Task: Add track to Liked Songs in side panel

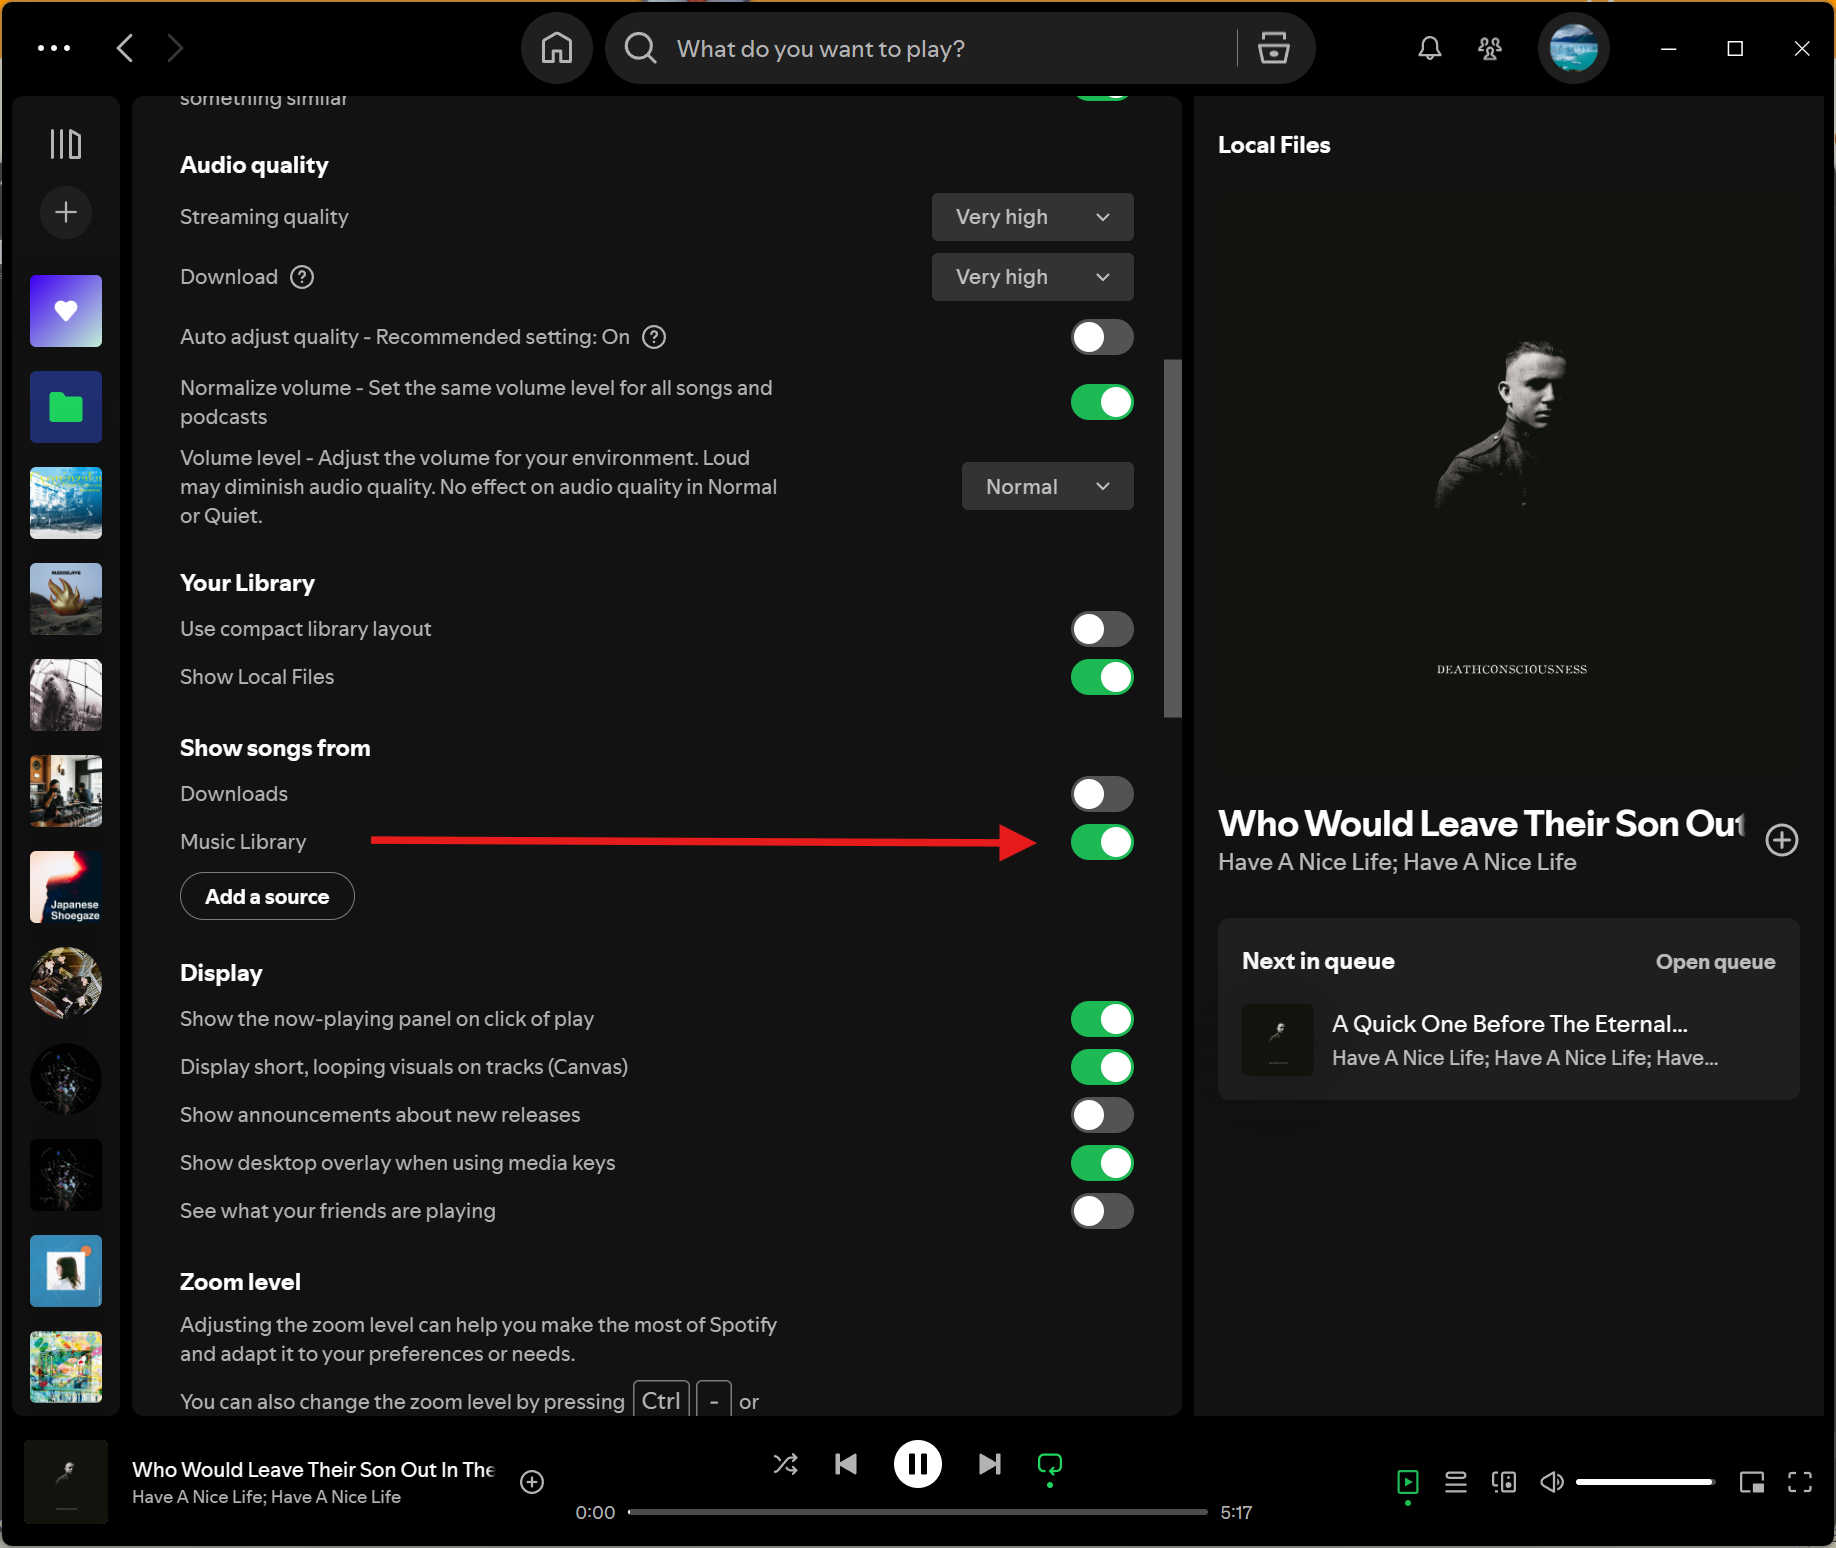Action: 1782,840
